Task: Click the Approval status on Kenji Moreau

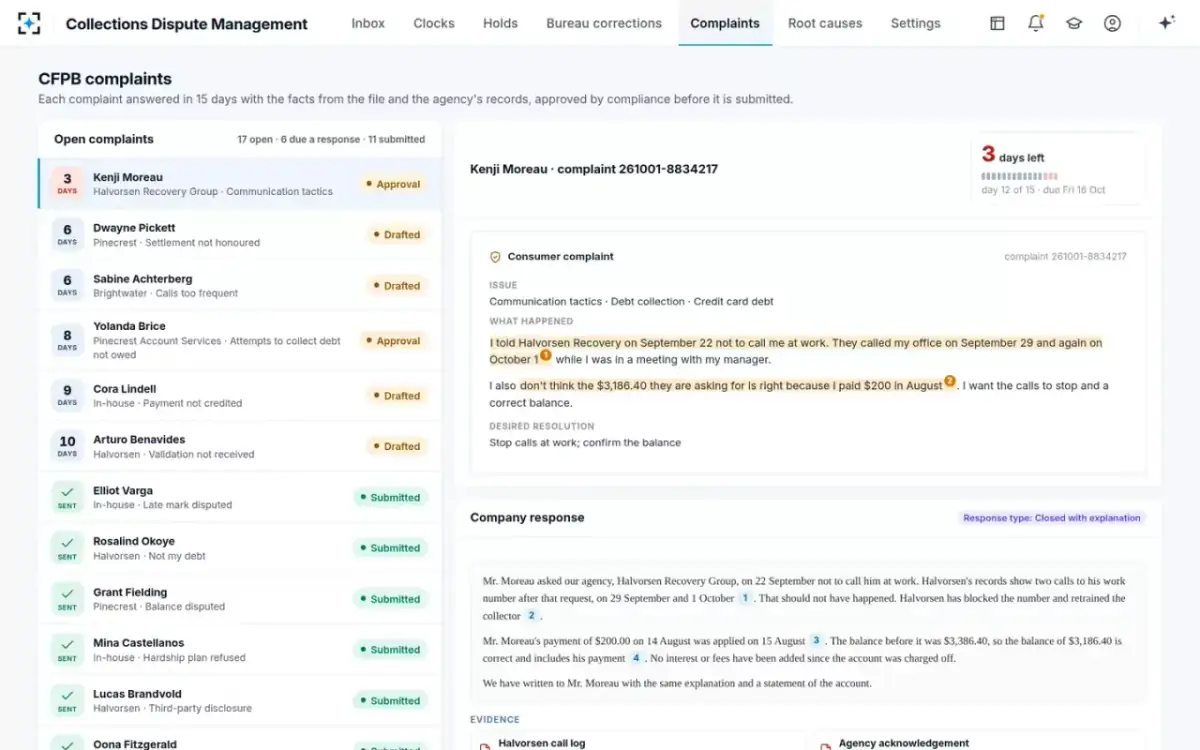Action: click(393, 184)
